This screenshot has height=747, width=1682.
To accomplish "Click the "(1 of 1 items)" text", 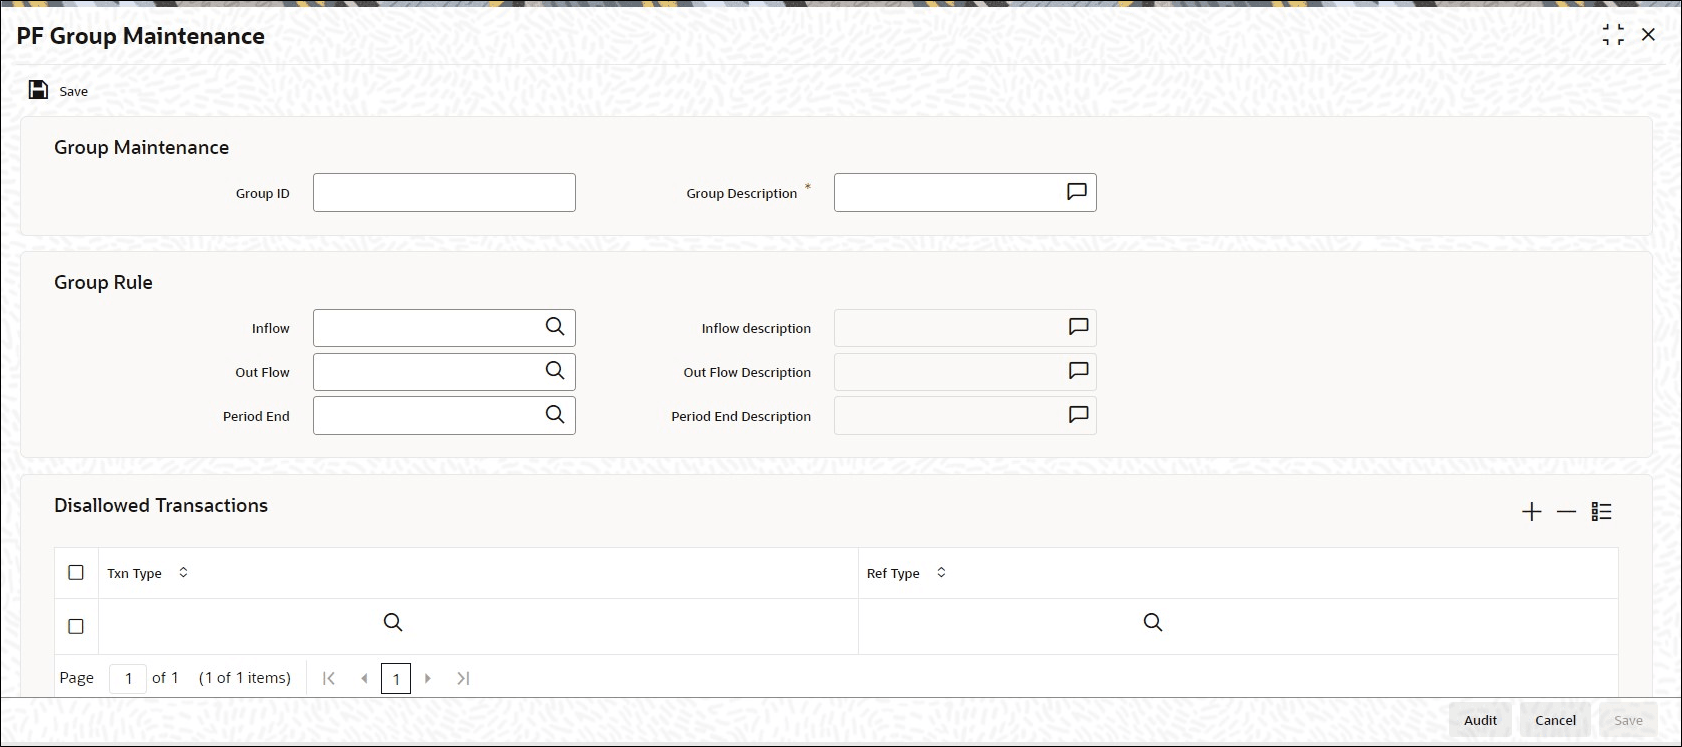I will (x=245, y=678).
